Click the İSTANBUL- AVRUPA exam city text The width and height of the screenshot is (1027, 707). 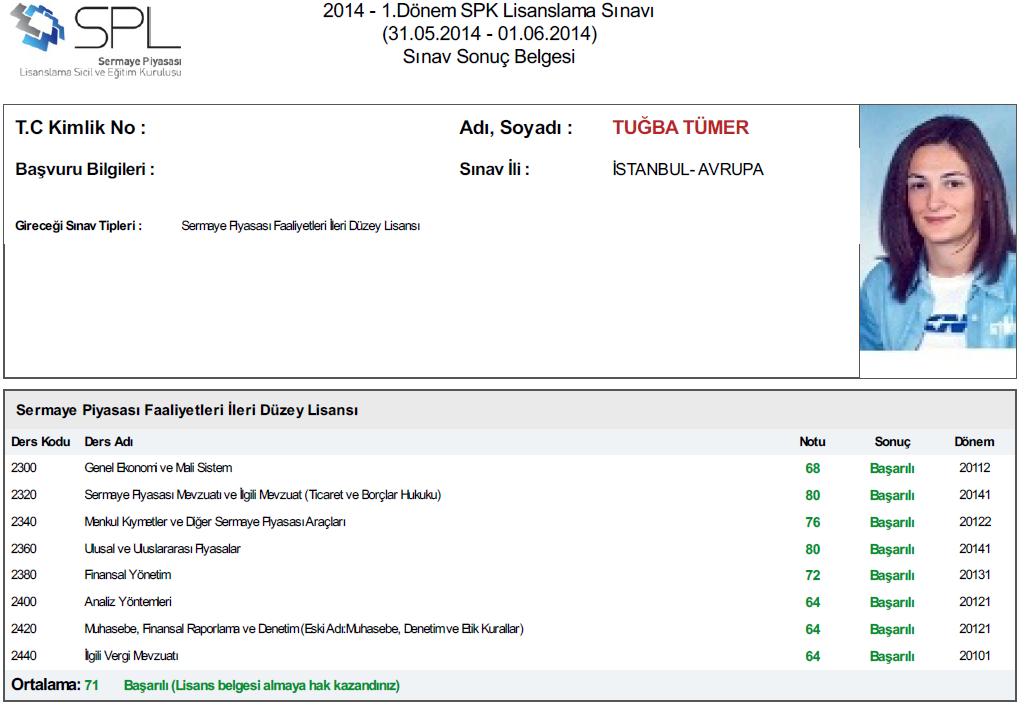(x=688, y=169)
